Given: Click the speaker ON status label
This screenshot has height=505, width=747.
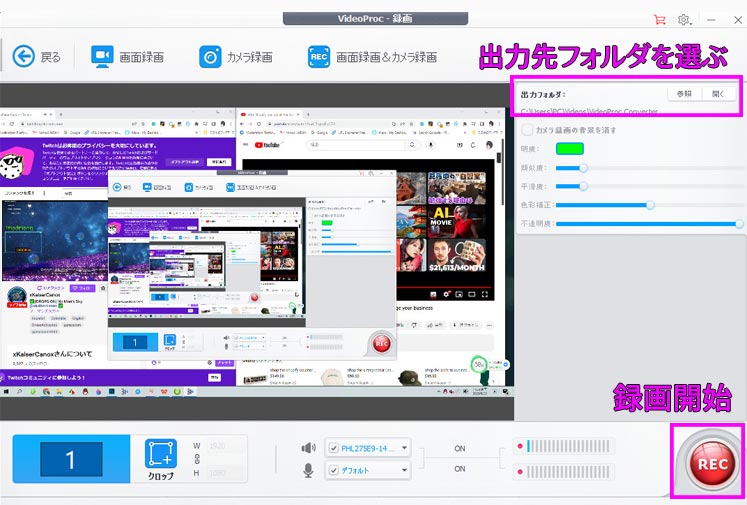Looking at the screenshot, I should (x=460, y=448).
